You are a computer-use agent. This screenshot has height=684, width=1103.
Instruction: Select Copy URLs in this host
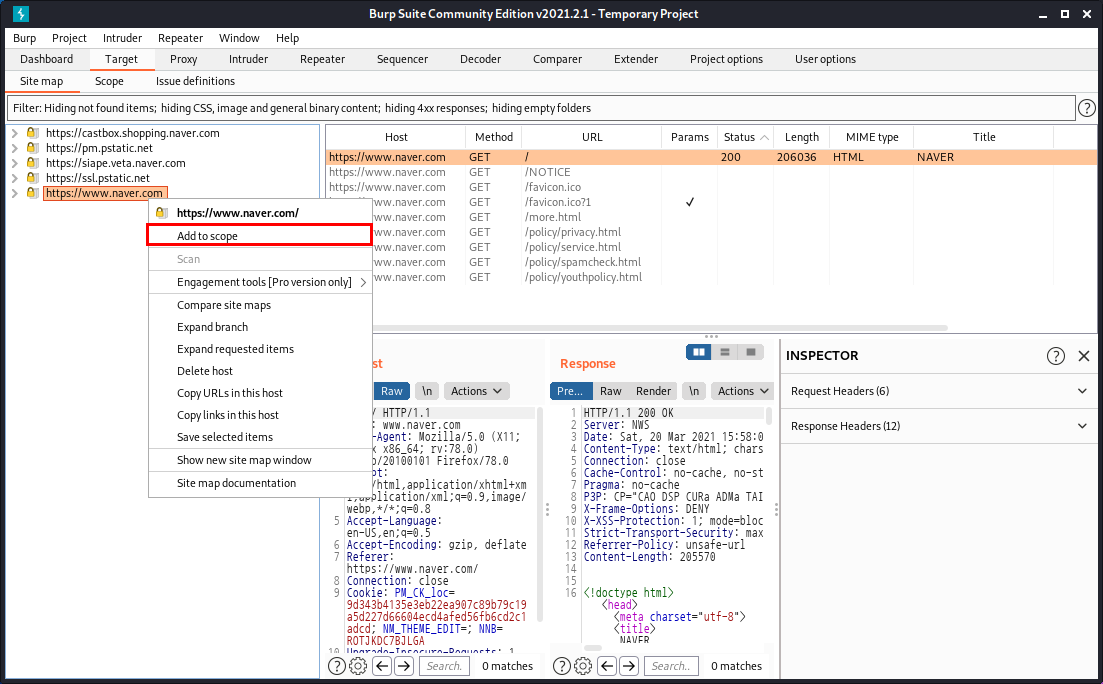pyautogui.click(x=260, y=393)
